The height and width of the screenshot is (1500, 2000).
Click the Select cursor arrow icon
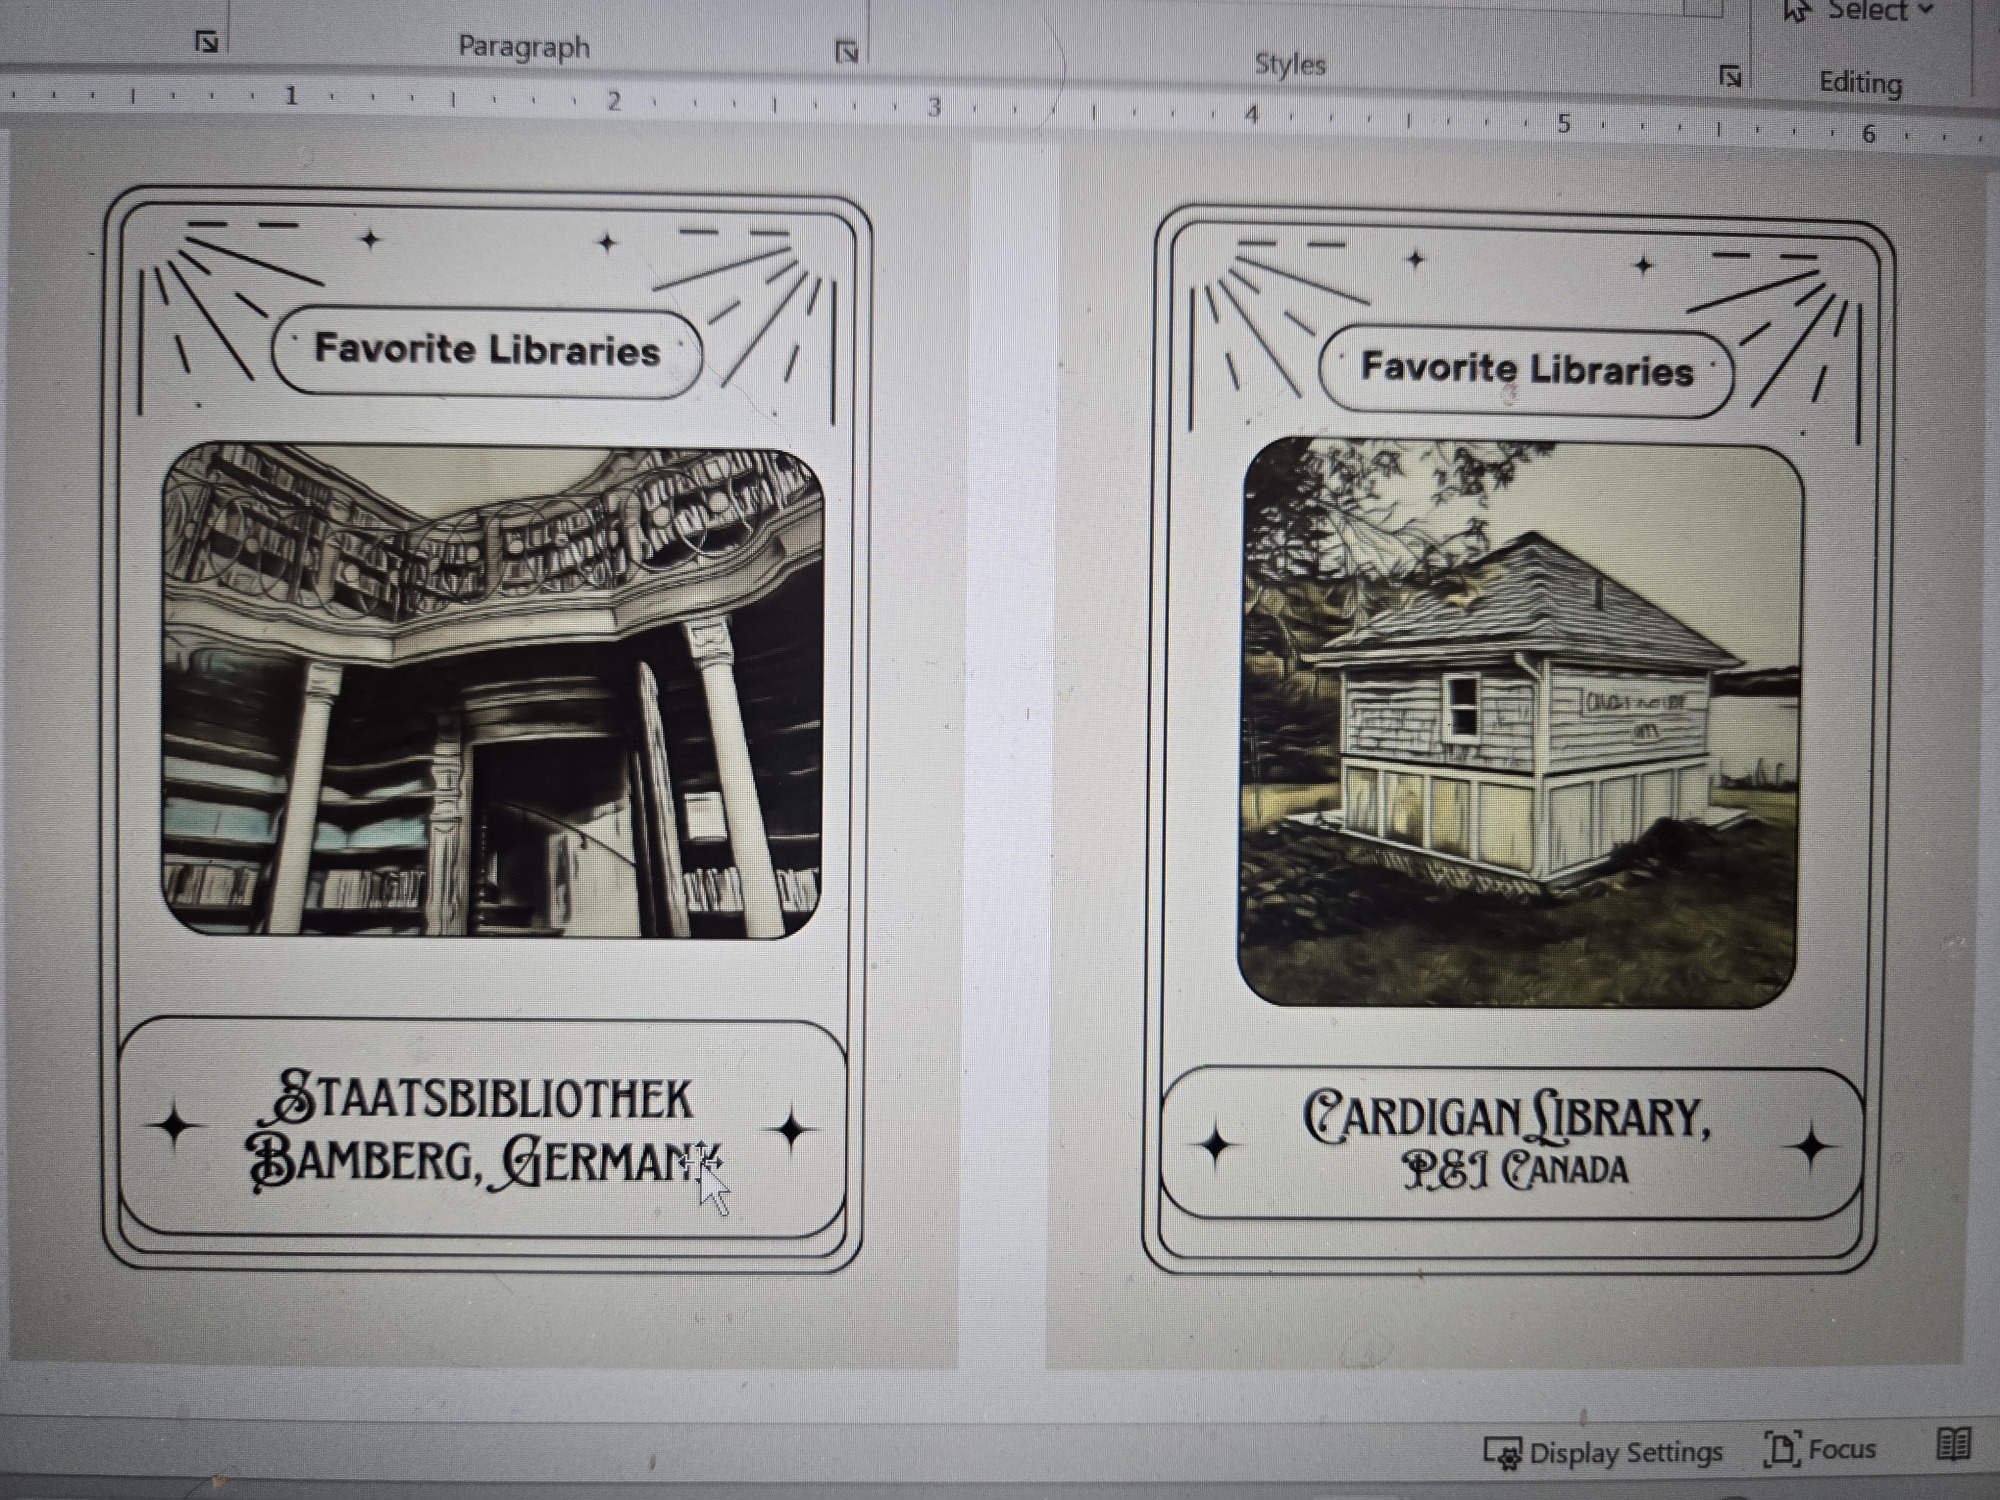pos(1797,11)
